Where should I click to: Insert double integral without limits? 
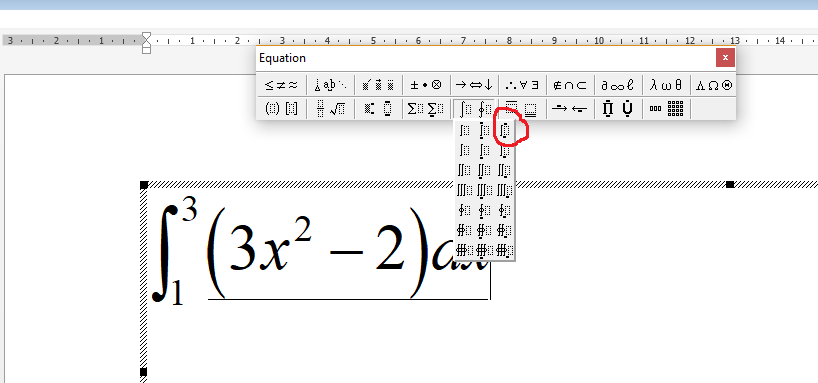464,171
